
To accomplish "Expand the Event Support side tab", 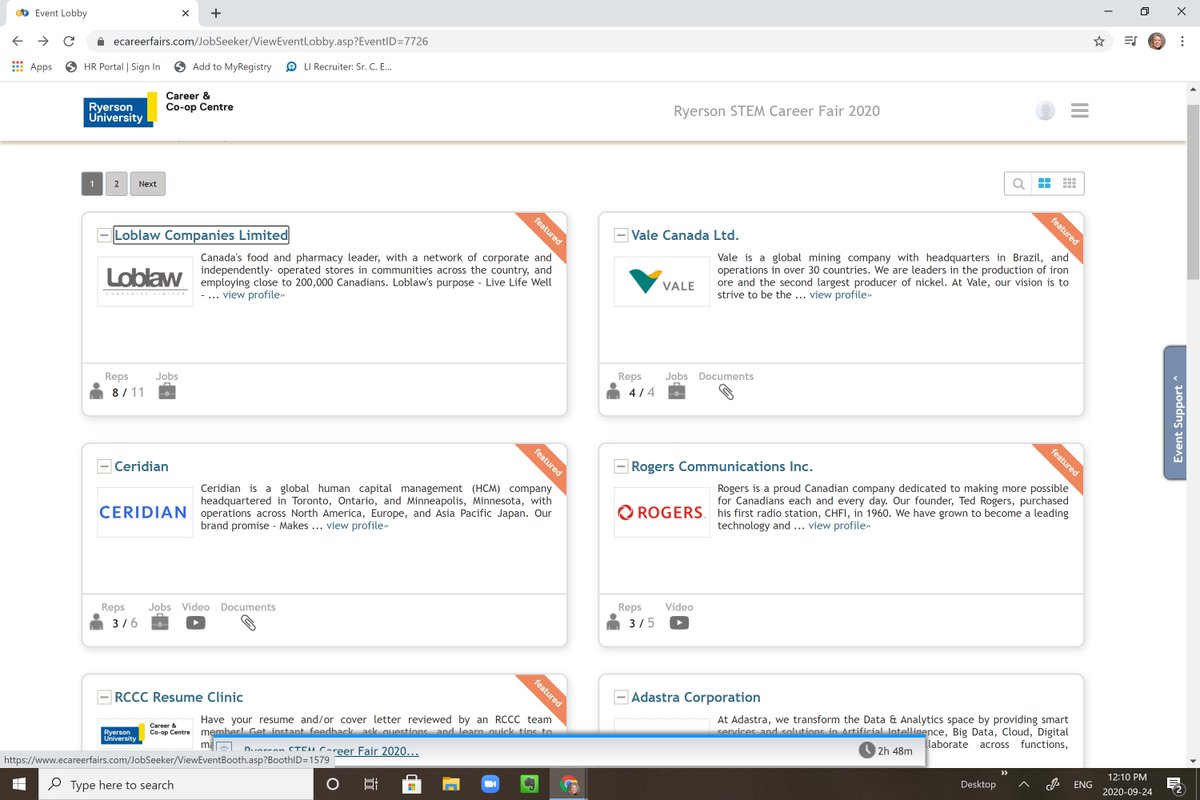I will point(1176,413).
